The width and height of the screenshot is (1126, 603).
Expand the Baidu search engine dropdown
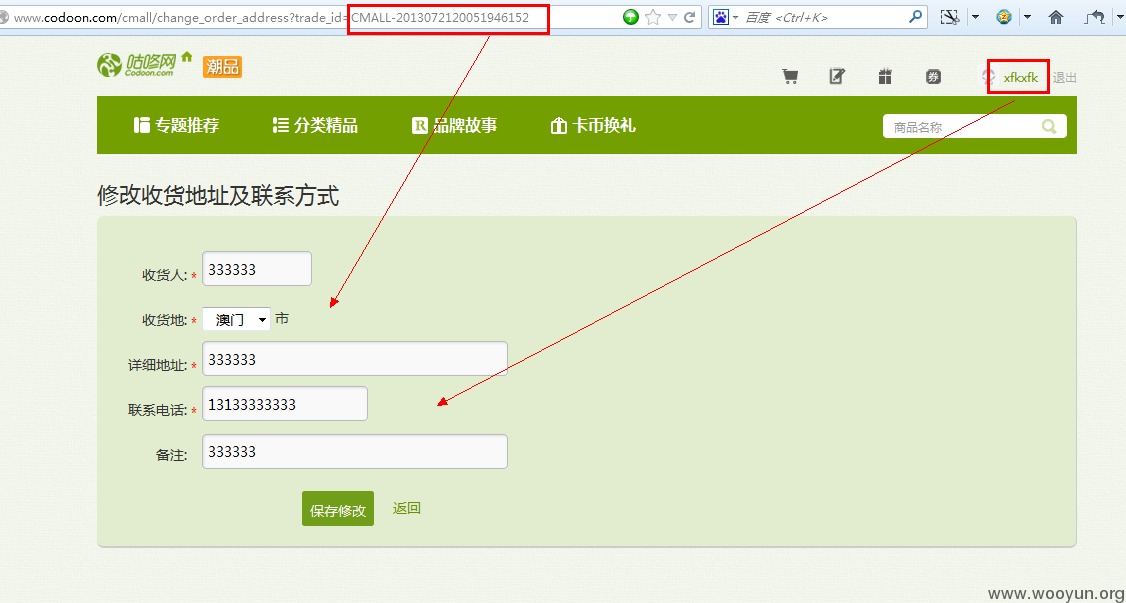point(736,17)
